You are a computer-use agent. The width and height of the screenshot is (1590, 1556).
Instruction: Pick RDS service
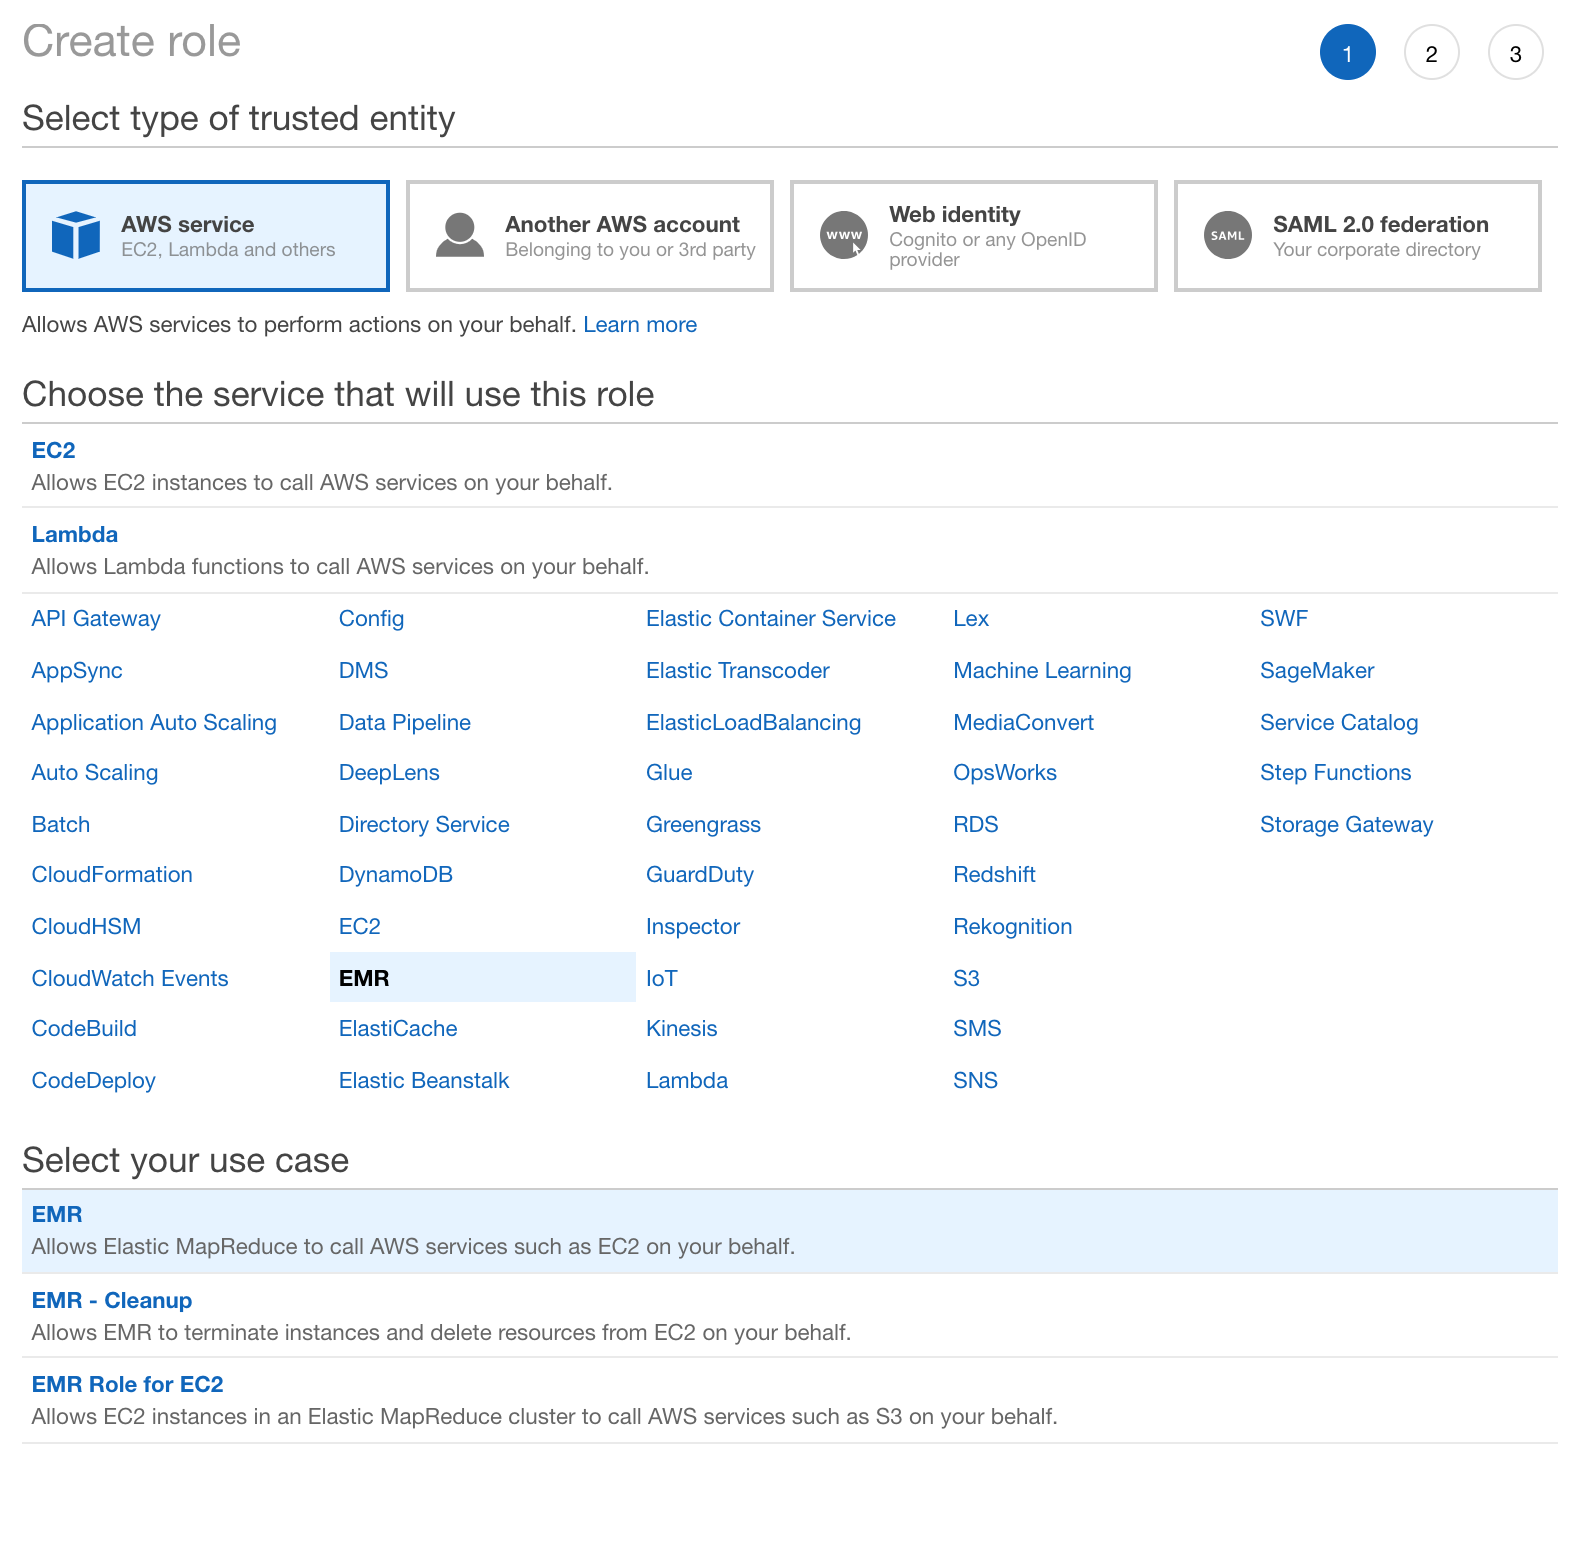coord(976,825)
